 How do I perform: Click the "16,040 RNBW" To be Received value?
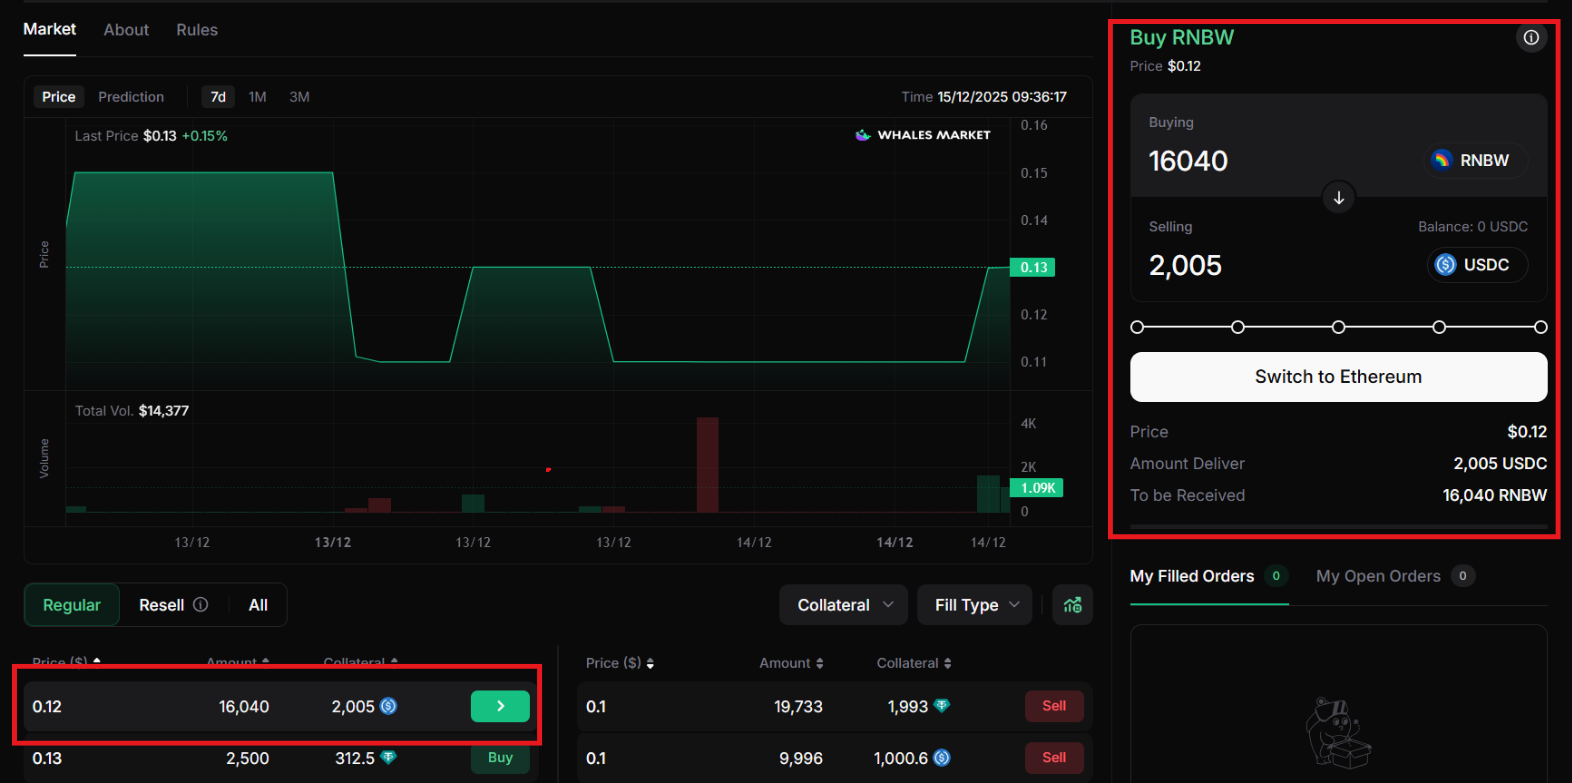1495,496
